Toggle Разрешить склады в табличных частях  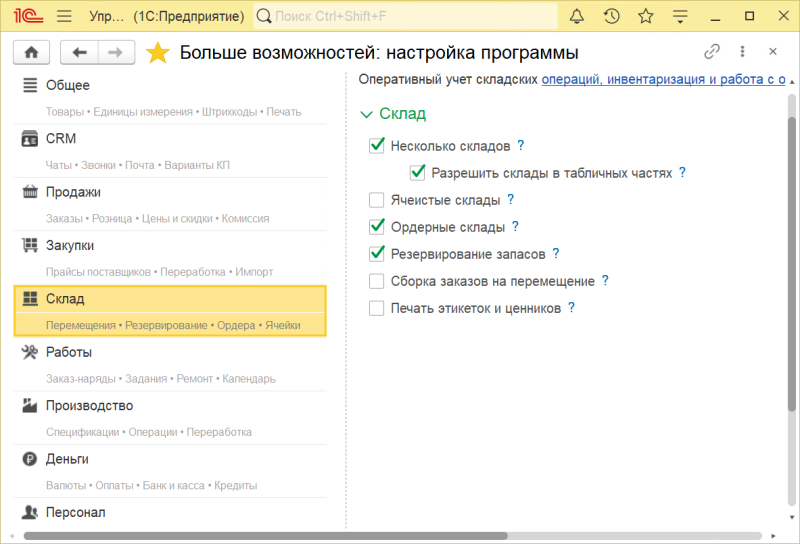[417, 173]
